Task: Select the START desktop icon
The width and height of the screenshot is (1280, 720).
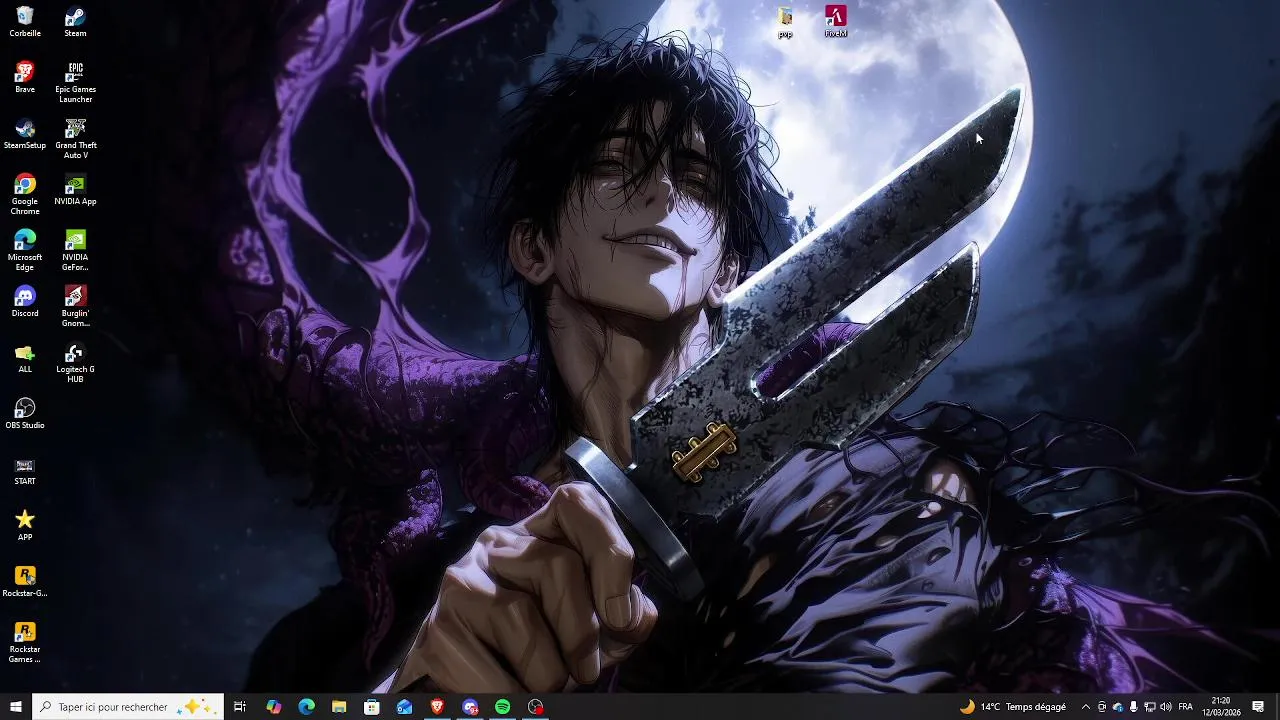Action: tap(25, 470)
